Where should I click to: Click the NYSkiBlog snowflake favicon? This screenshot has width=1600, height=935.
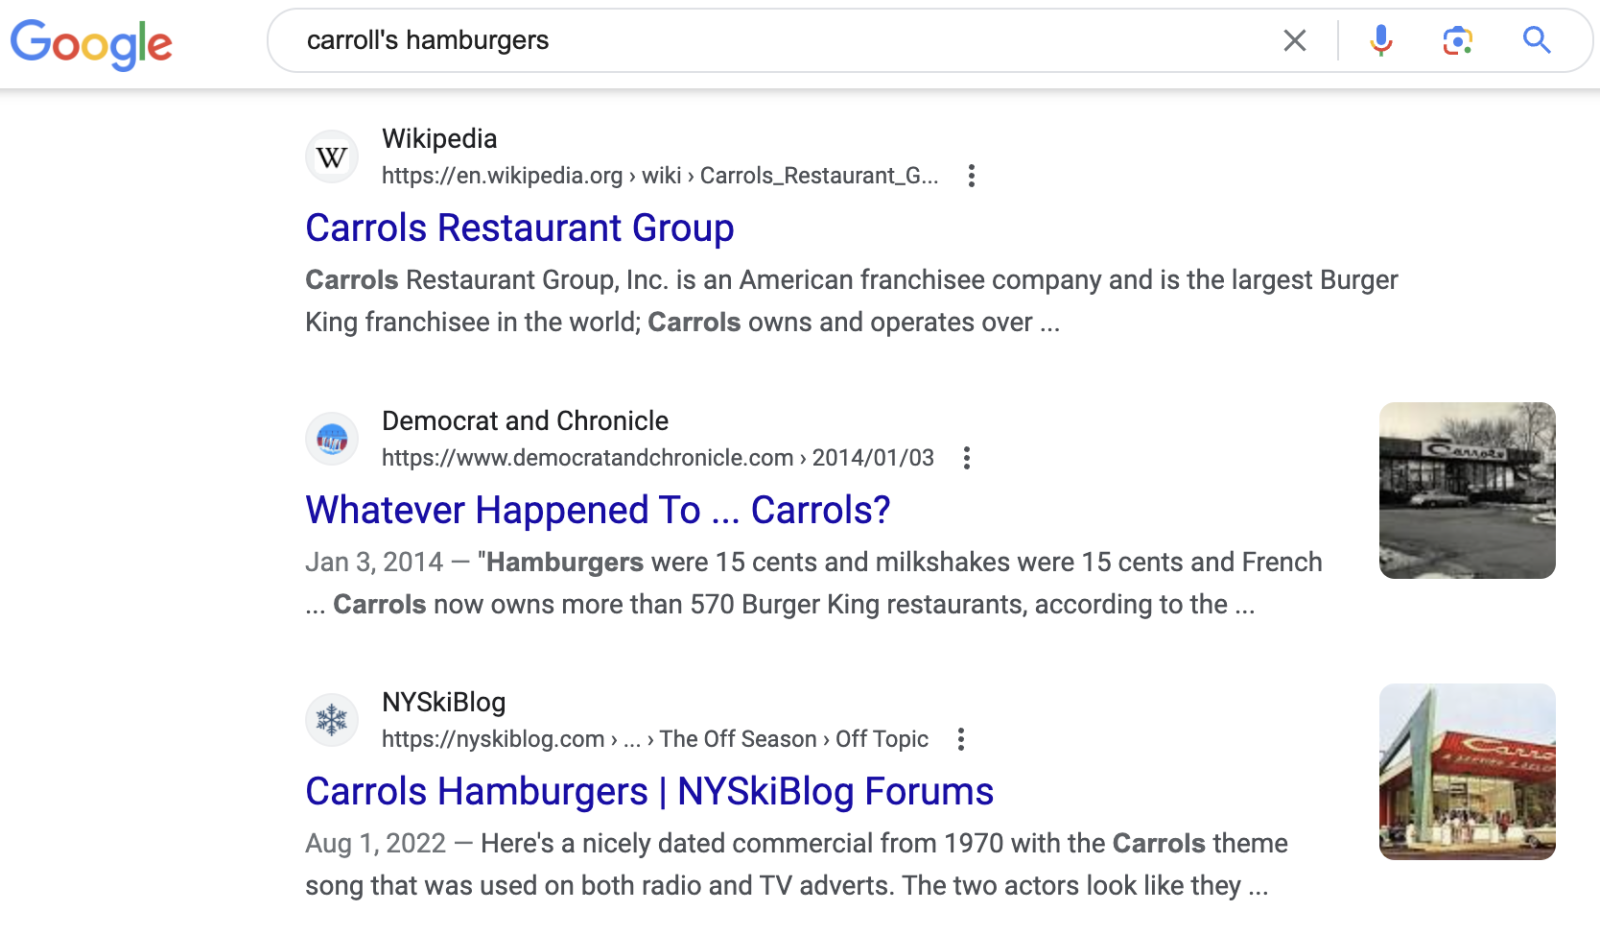pyautogui.click(x=332, y=720)
